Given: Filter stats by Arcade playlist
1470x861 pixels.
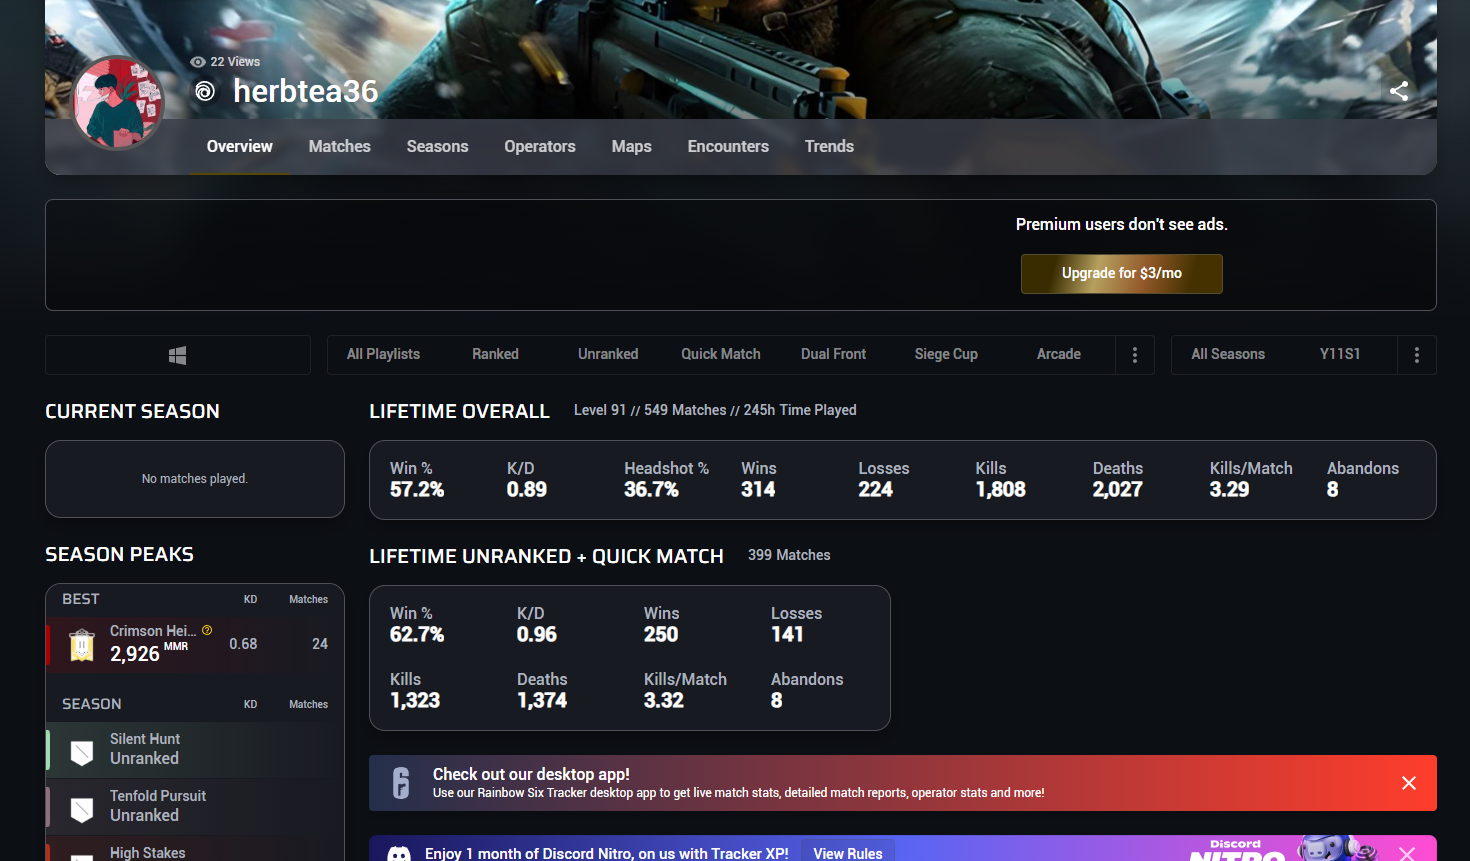Looking at the screenshot, I should pyautogui.click(x=1059, y=354).
